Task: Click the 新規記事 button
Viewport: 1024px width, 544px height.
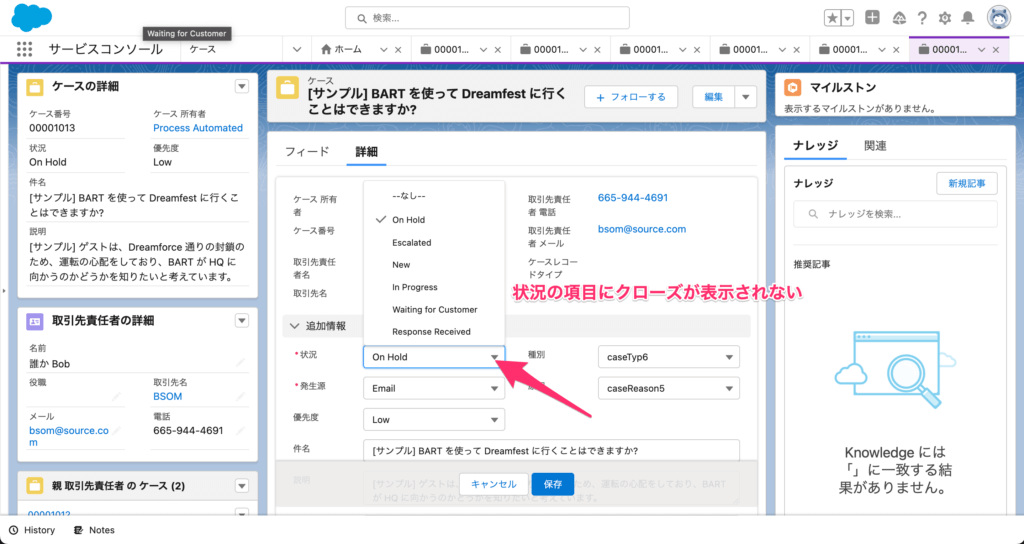Action: pos(967,184)
